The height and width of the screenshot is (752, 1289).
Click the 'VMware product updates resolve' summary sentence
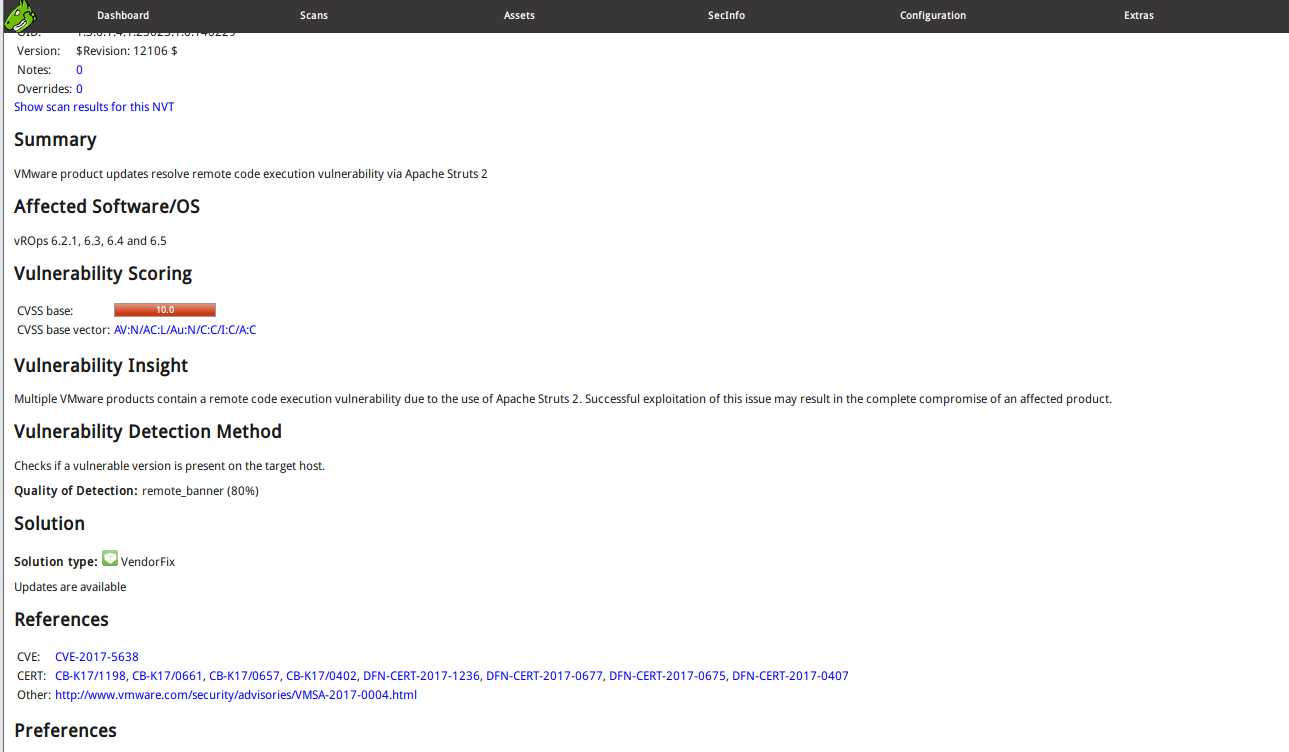click(251, 174)
